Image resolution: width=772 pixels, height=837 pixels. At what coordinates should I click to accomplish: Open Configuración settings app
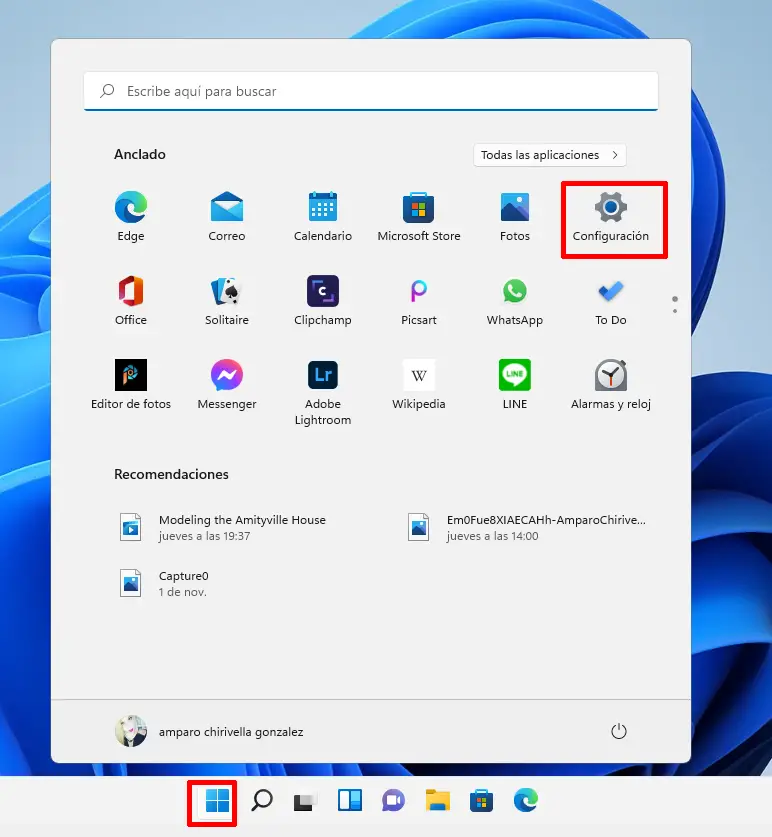(x=611, y=217)
